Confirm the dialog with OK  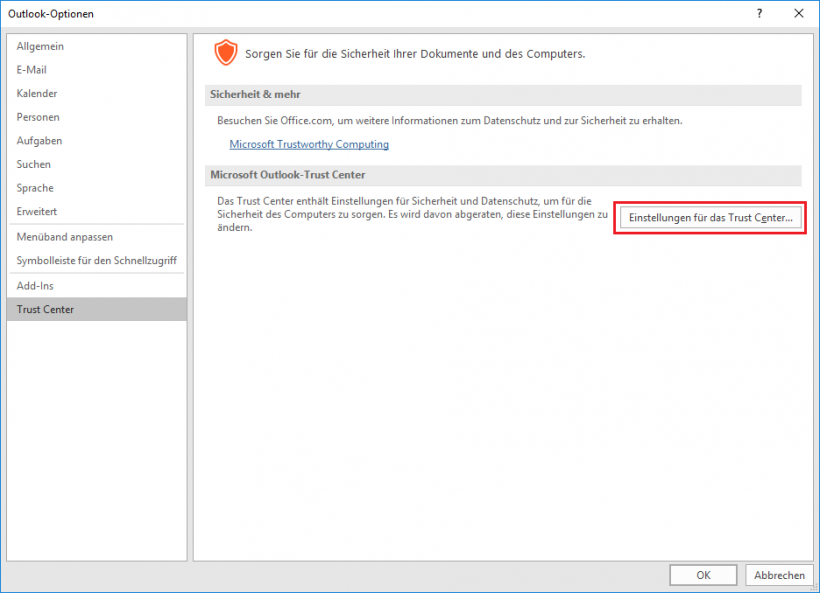(703, 575)
